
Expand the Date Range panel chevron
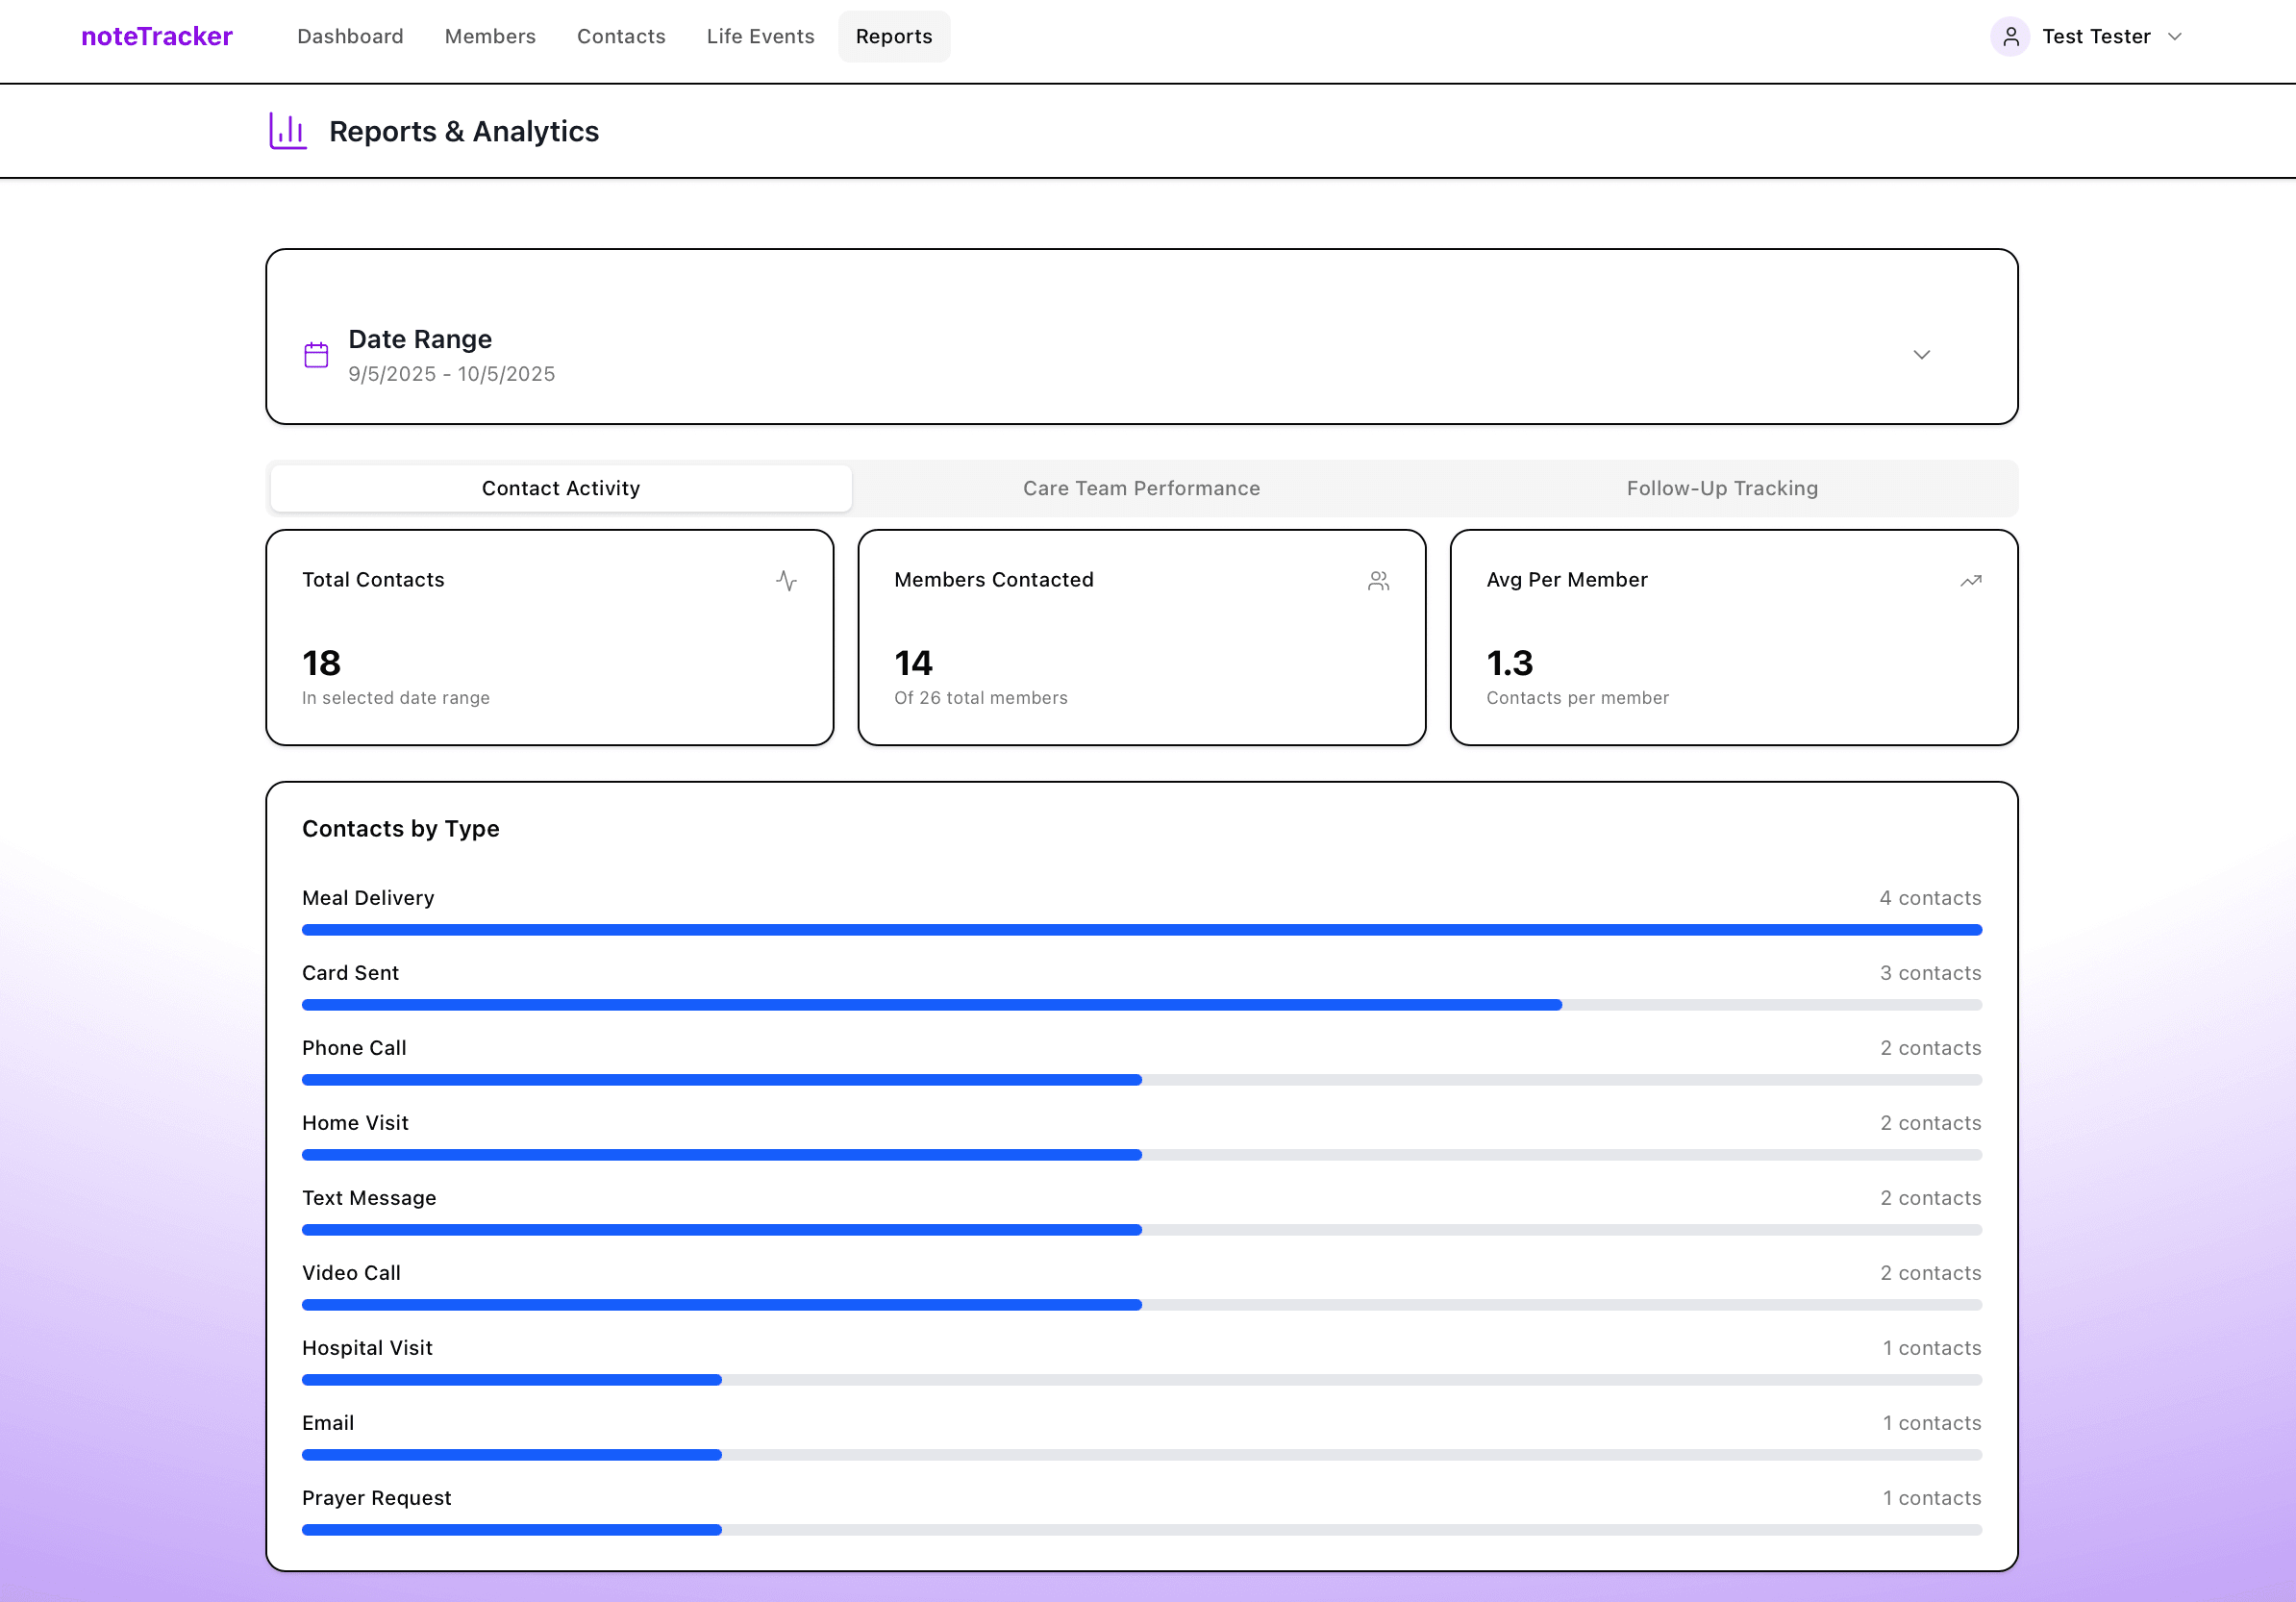1921,354
